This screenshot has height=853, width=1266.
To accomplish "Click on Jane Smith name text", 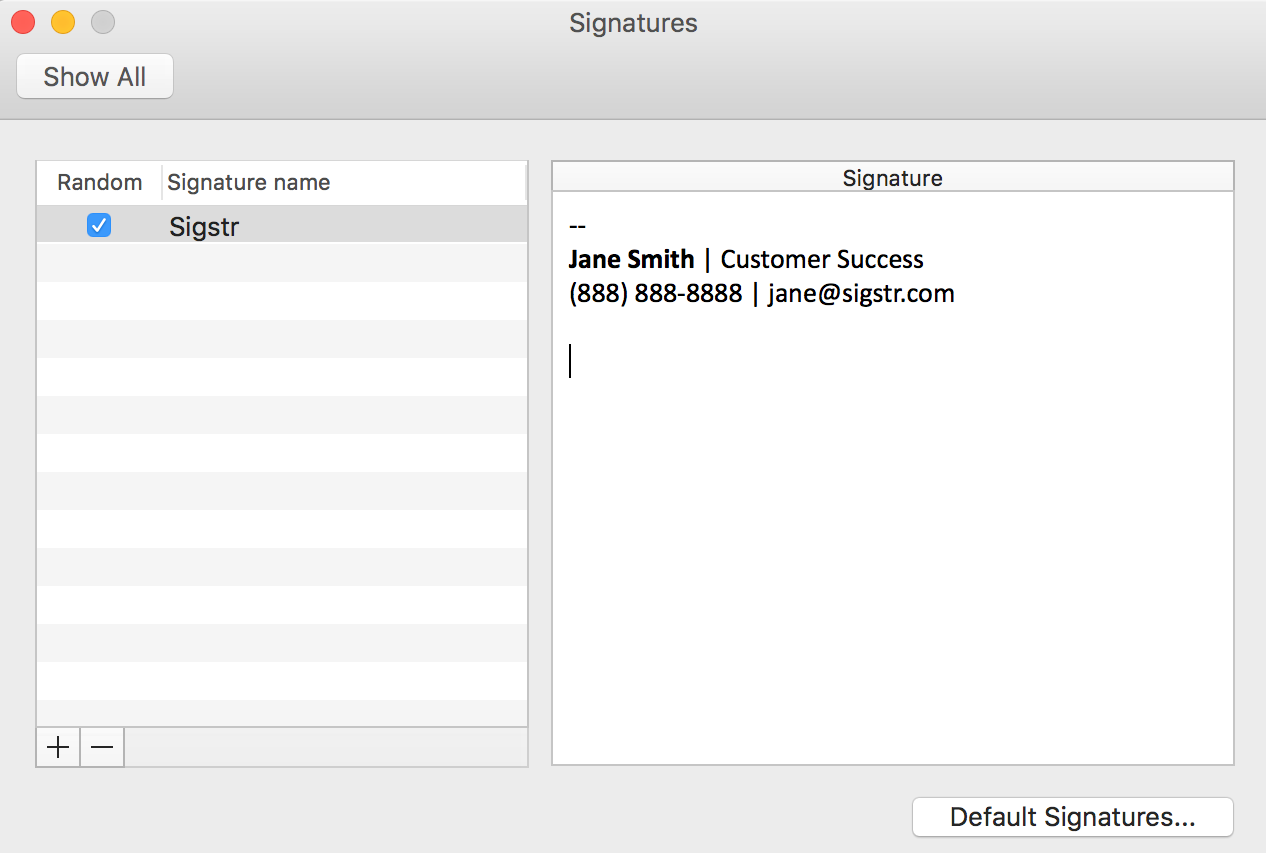I will [631, 260].
